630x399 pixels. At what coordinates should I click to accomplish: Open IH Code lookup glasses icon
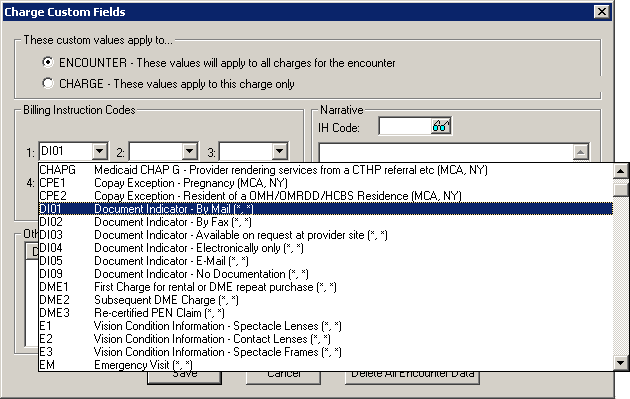441,127
